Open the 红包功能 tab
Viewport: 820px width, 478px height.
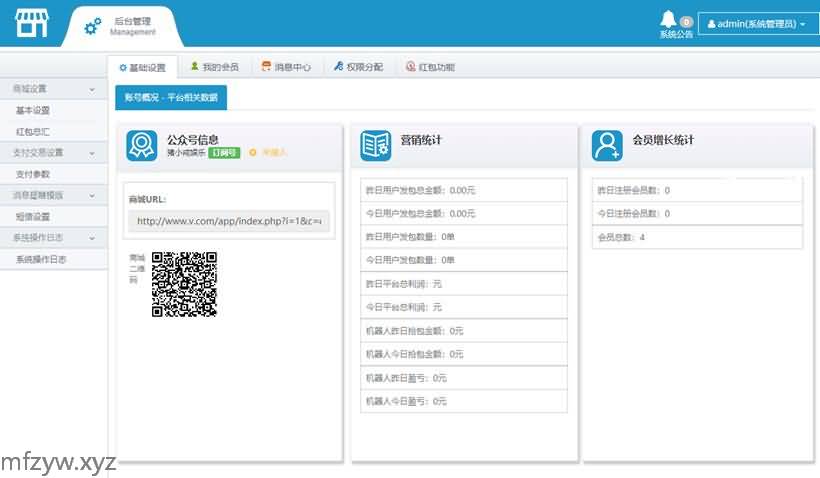click(x=430, y=67)
